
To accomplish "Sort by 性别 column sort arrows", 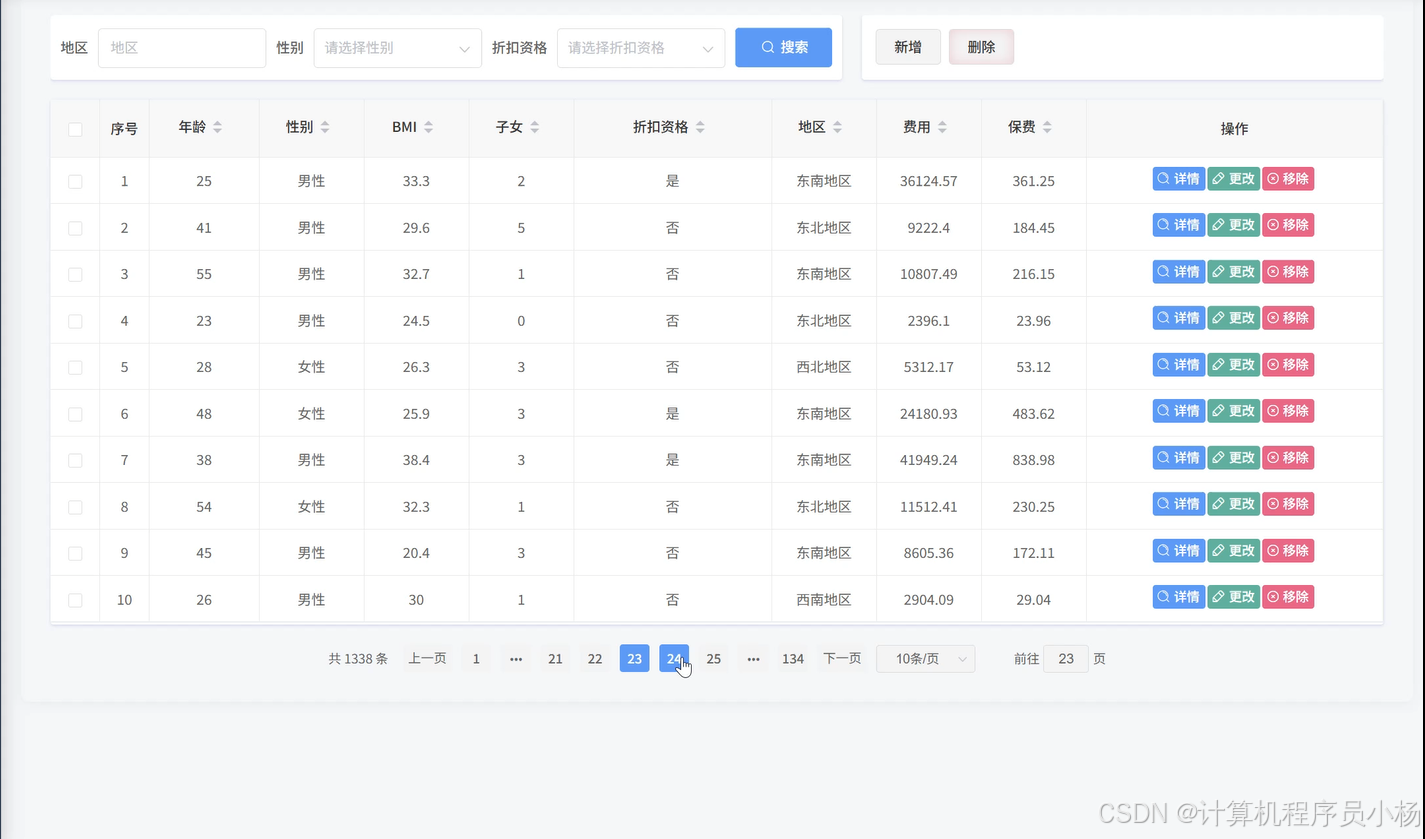I will click(324, 127).
